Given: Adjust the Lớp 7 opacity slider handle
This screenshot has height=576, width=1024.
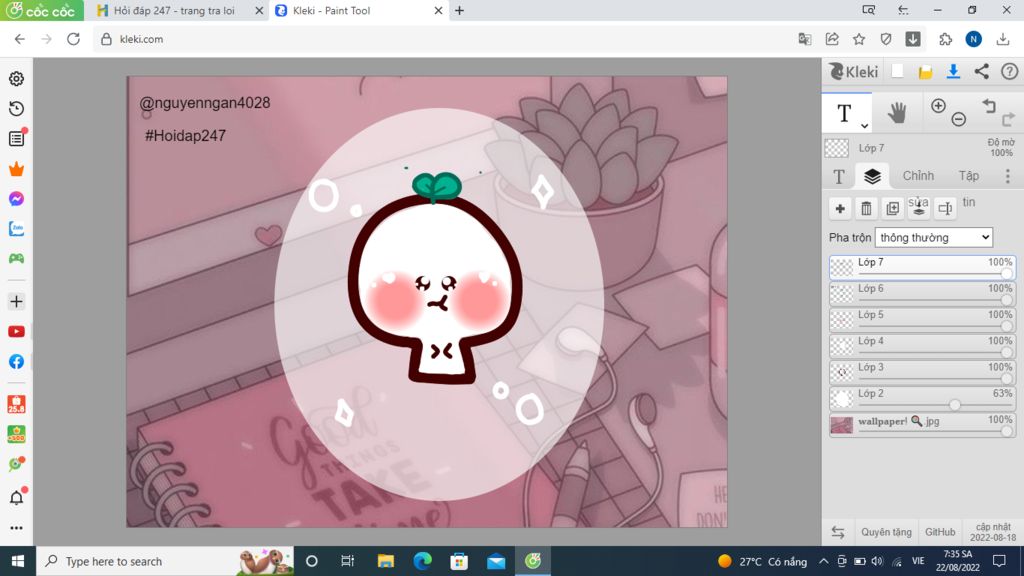Looking at the screenshot, I should click(x=1006, y=274).
